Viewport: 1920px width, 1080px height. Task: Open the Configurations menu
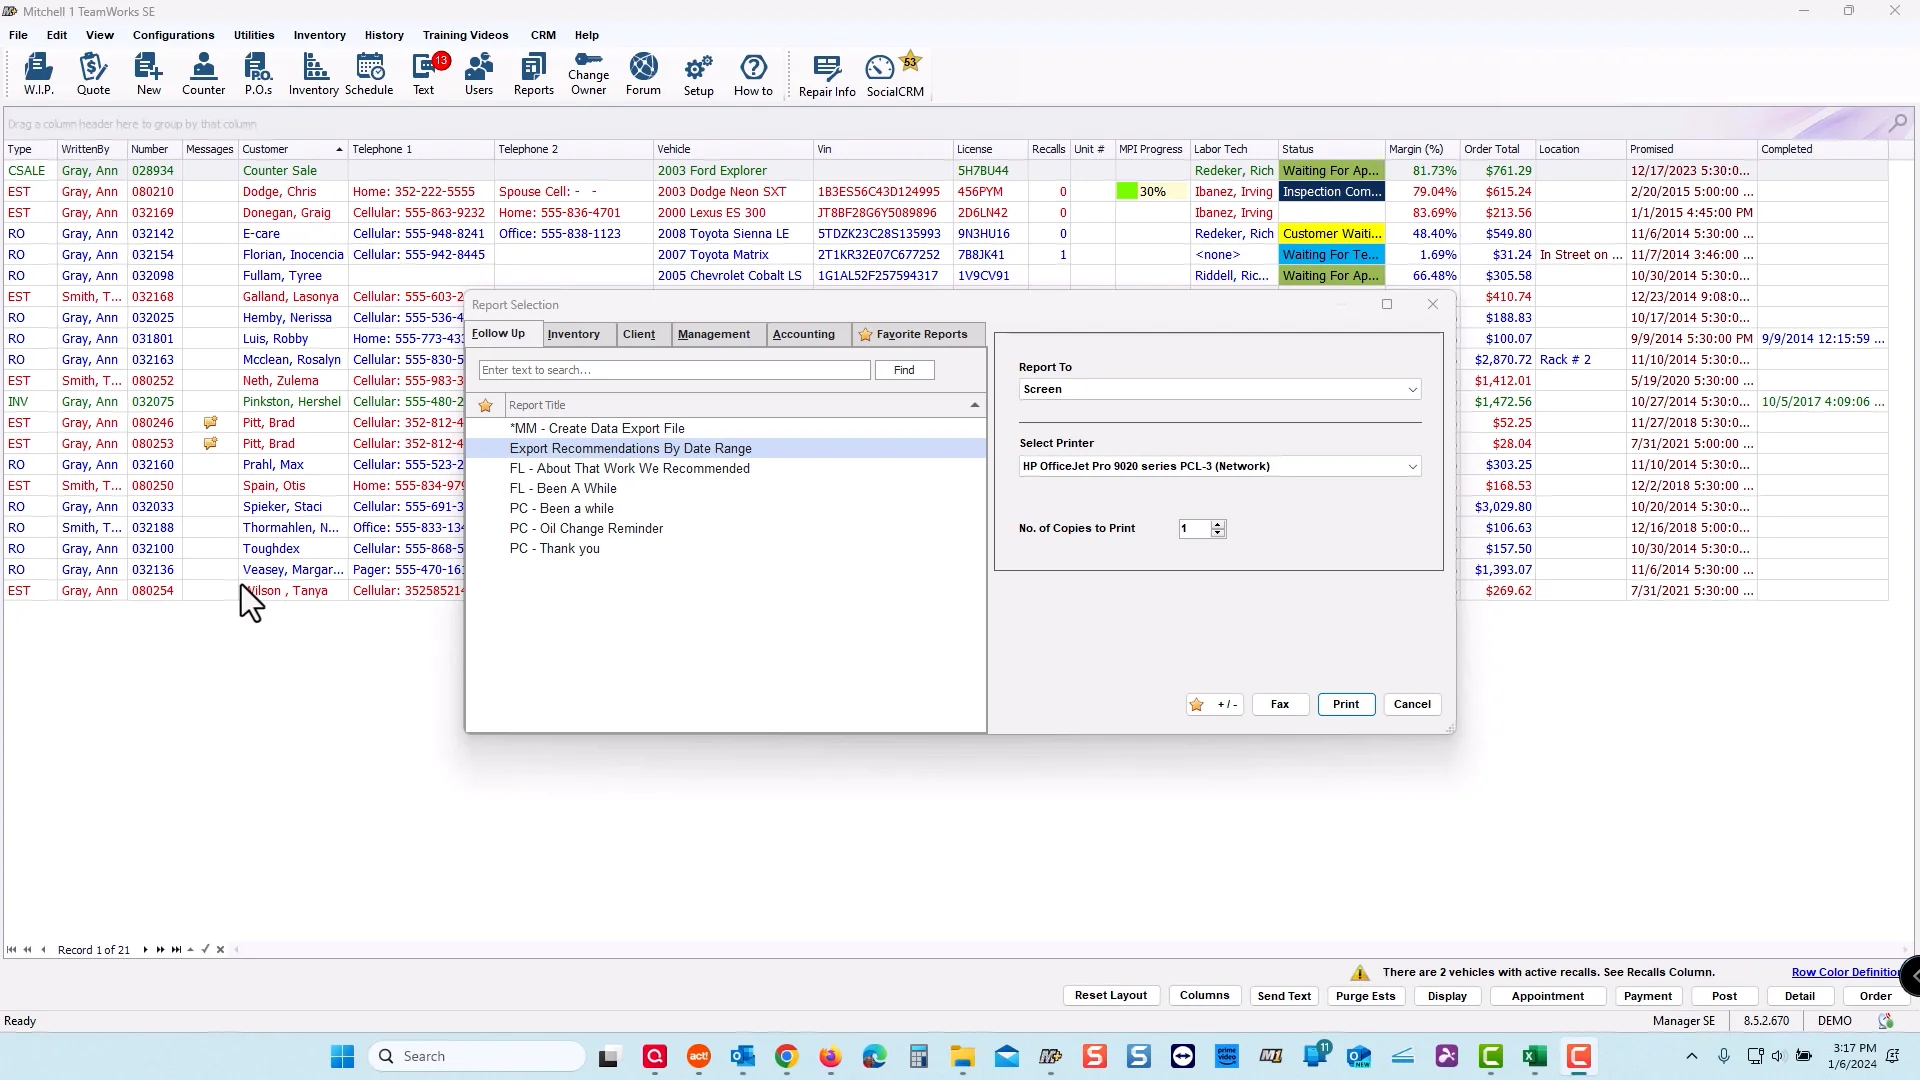(173, 35)
